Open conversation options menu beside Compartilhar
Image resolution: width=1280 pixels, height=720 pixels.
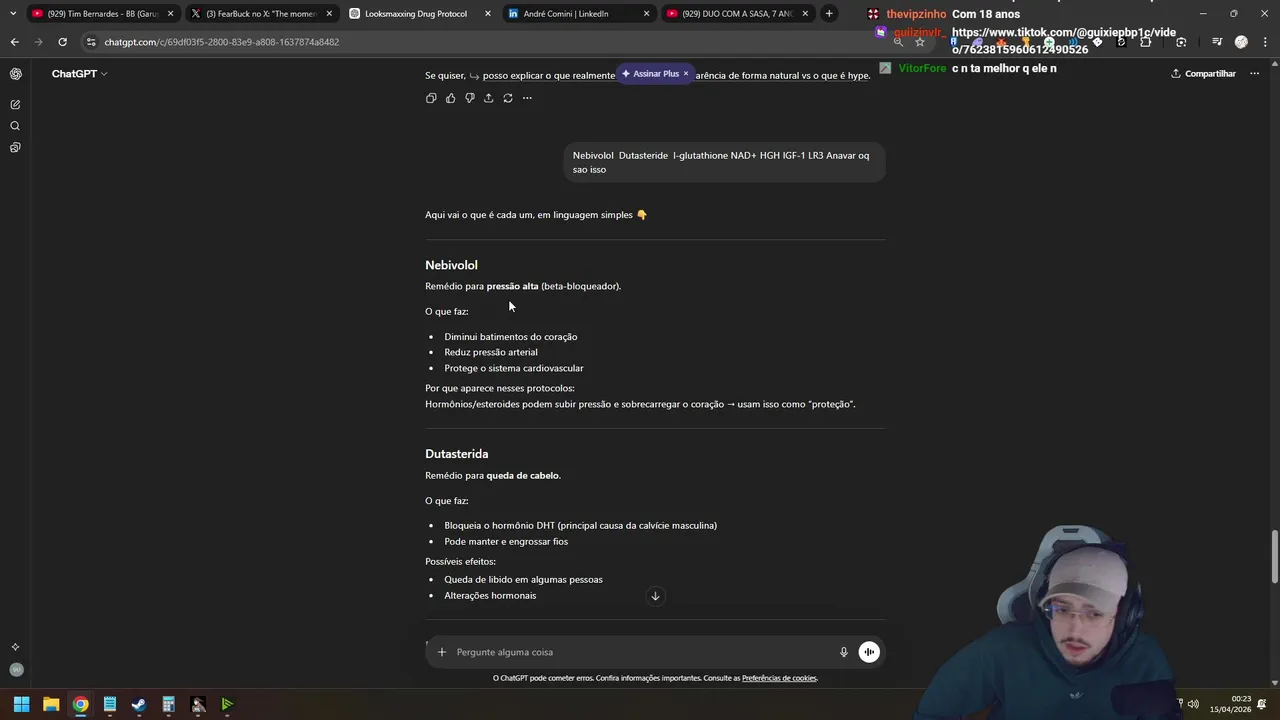click(1254, 74)
